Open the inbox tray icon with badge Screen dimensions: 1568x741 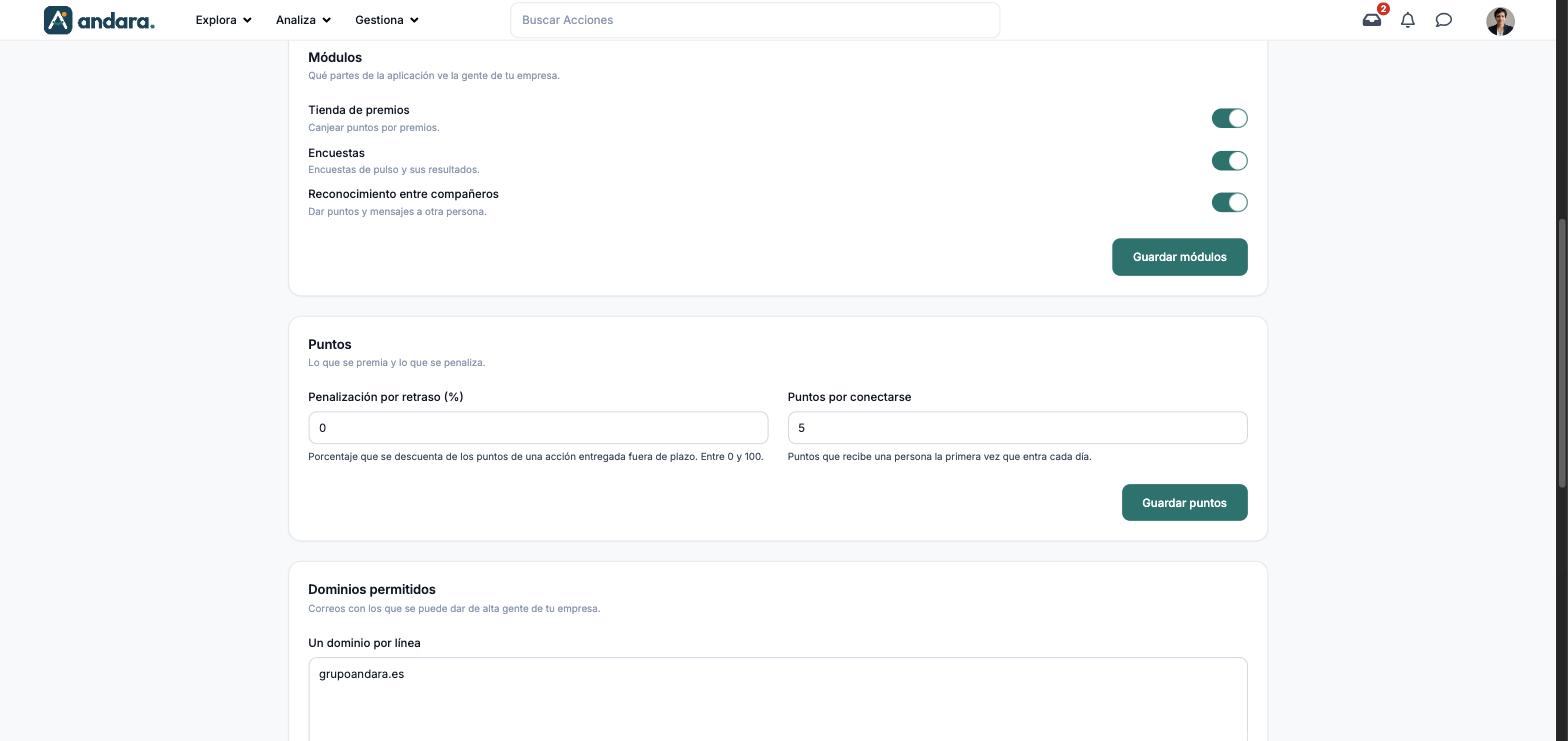[x=1372, y=20]
